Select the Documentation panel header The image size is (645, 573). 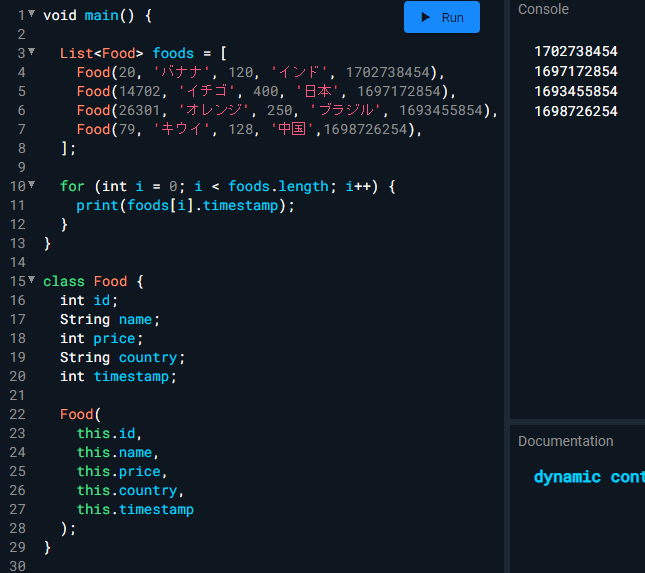566,441
